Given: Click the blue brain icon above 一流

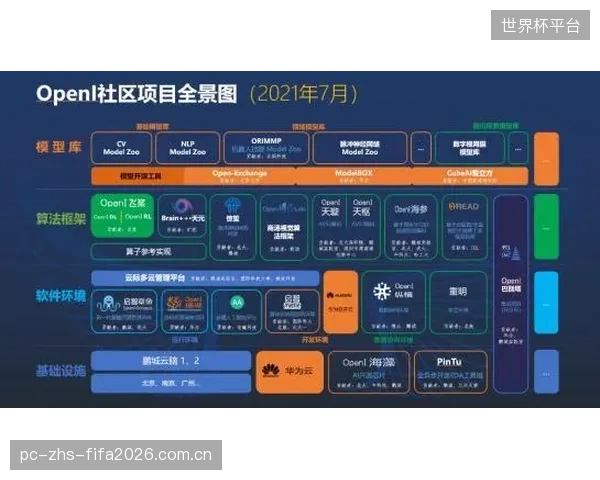Looking at the screenshot, I should tap(233, 205).
